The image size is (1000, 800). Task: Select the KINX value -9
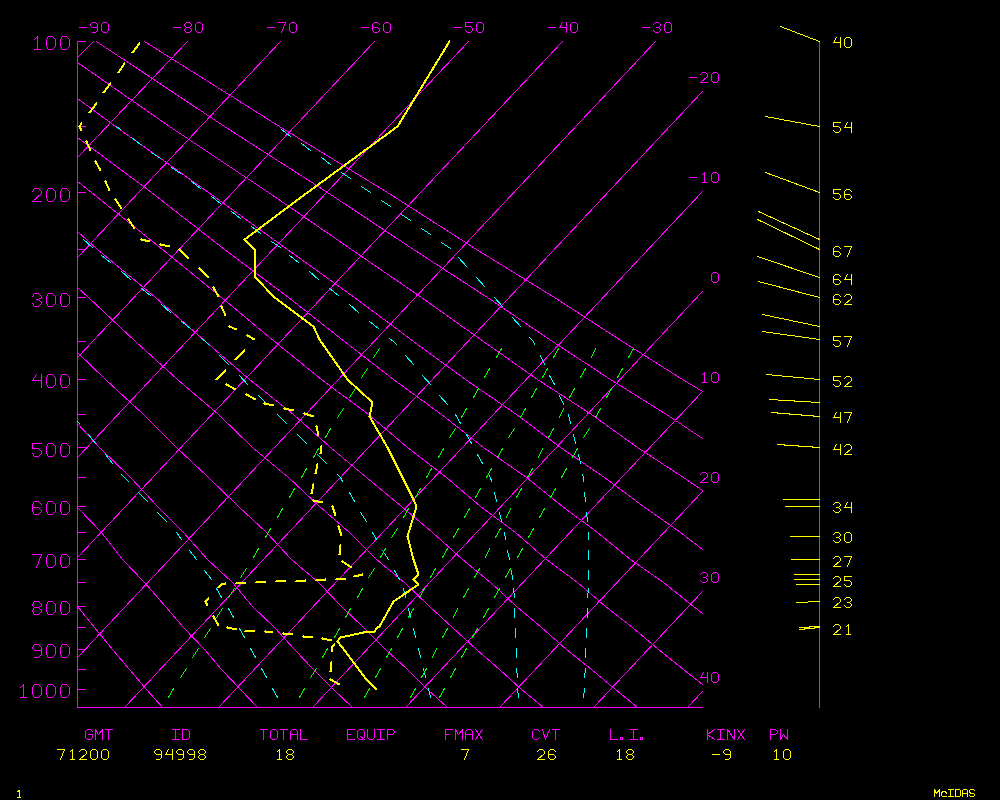tap(722, 755)
